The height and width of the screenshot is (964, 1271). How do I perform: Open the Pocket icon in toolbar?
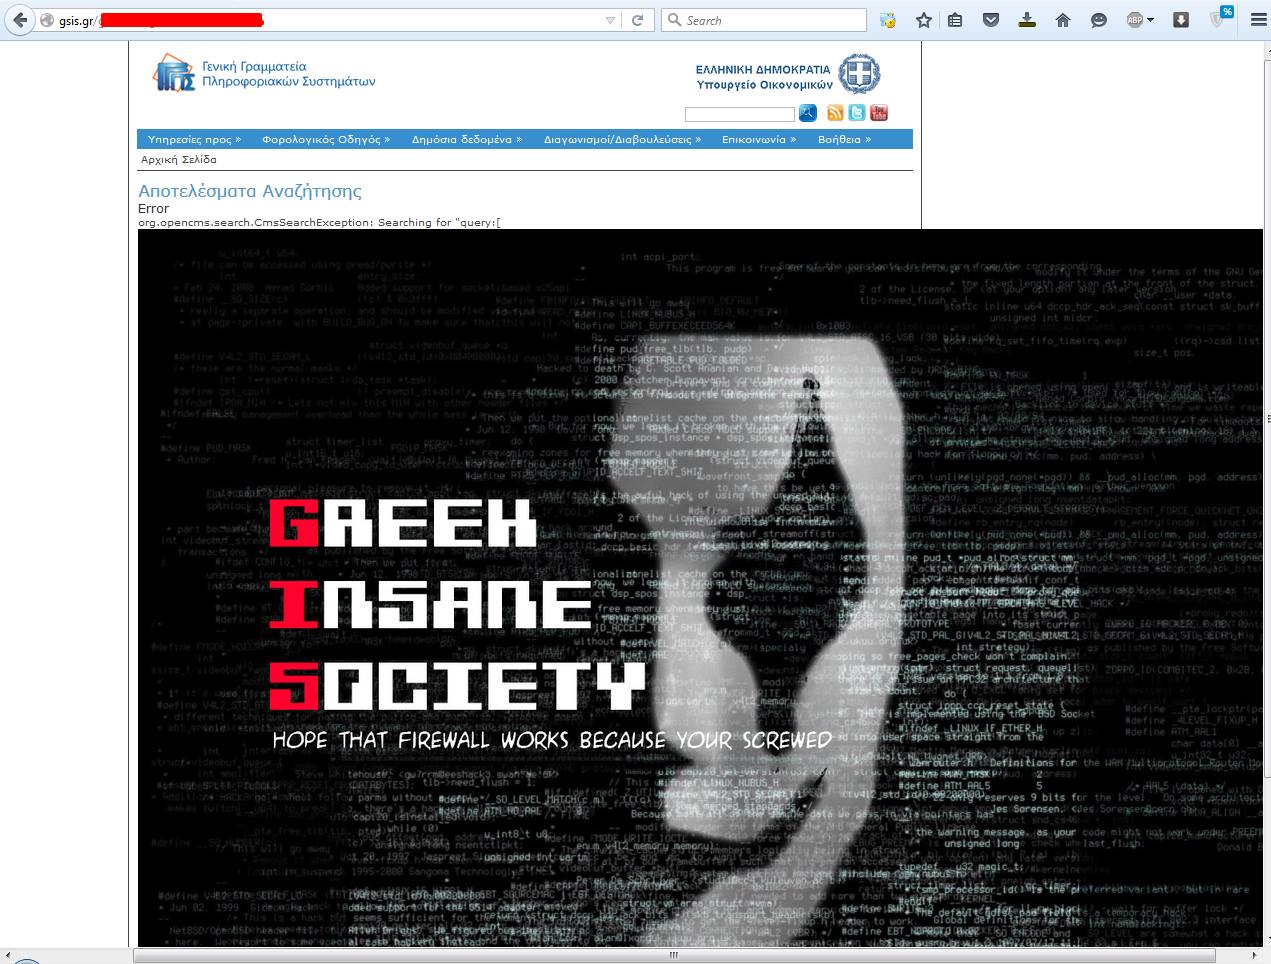pyautogui.click(x=990, y=20)
